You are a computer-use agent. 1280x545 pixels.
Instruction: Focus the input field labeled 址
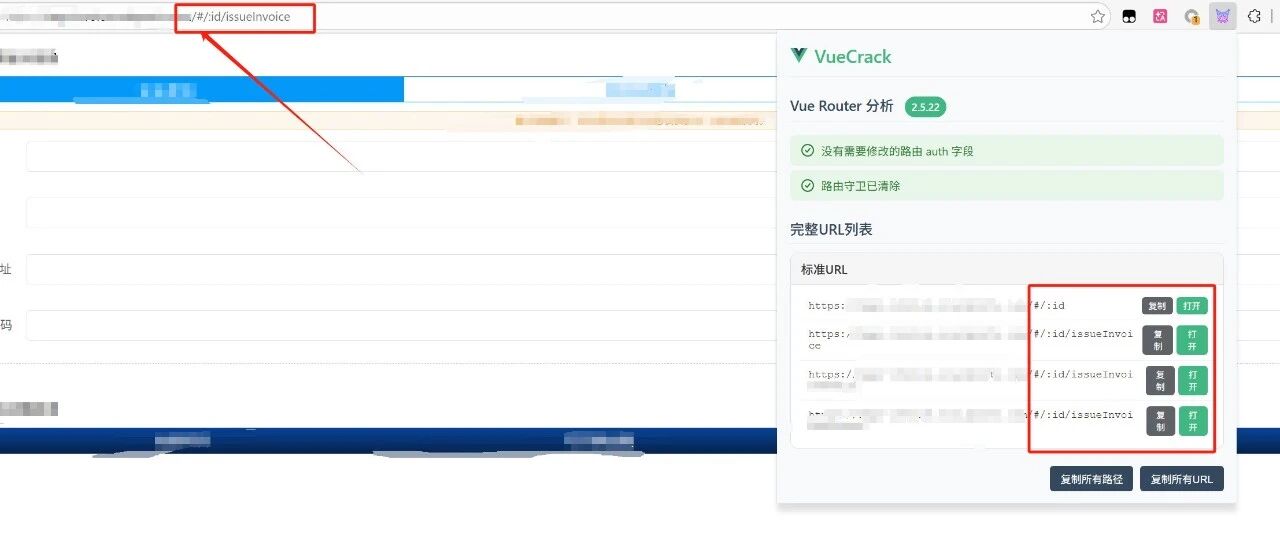(x=401, y=269)
